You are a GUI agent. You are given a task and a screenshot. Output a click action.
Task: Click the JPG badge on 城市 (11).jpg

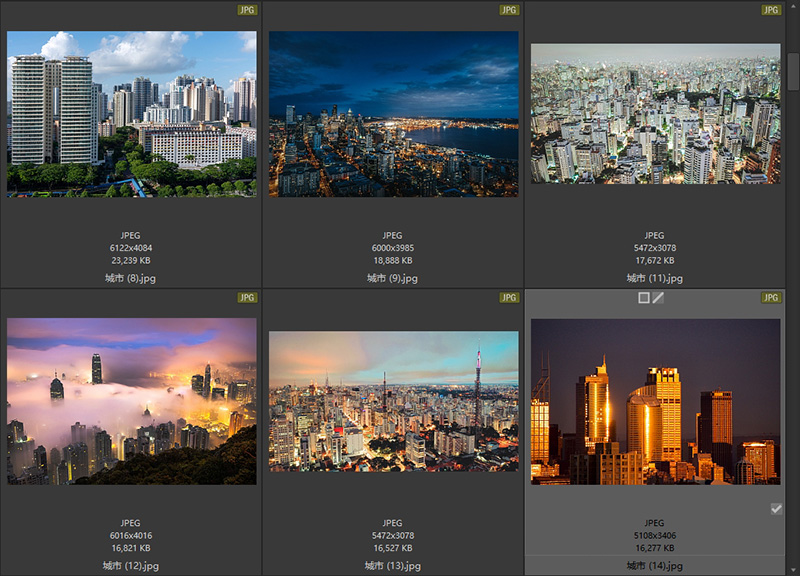(771, 10)
